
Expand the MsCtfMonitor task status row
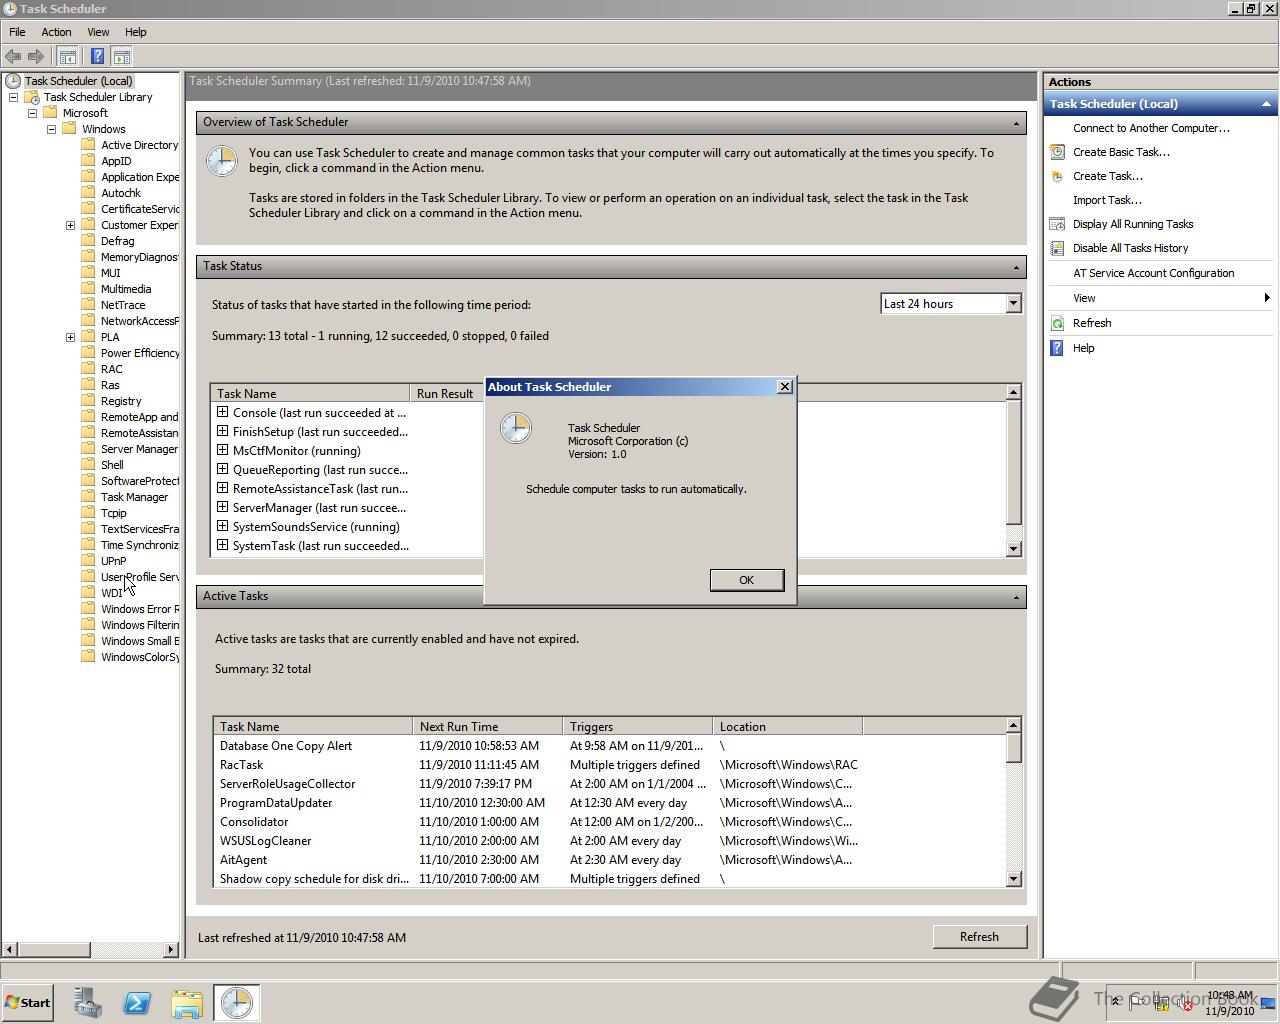(x=222, y=450)
